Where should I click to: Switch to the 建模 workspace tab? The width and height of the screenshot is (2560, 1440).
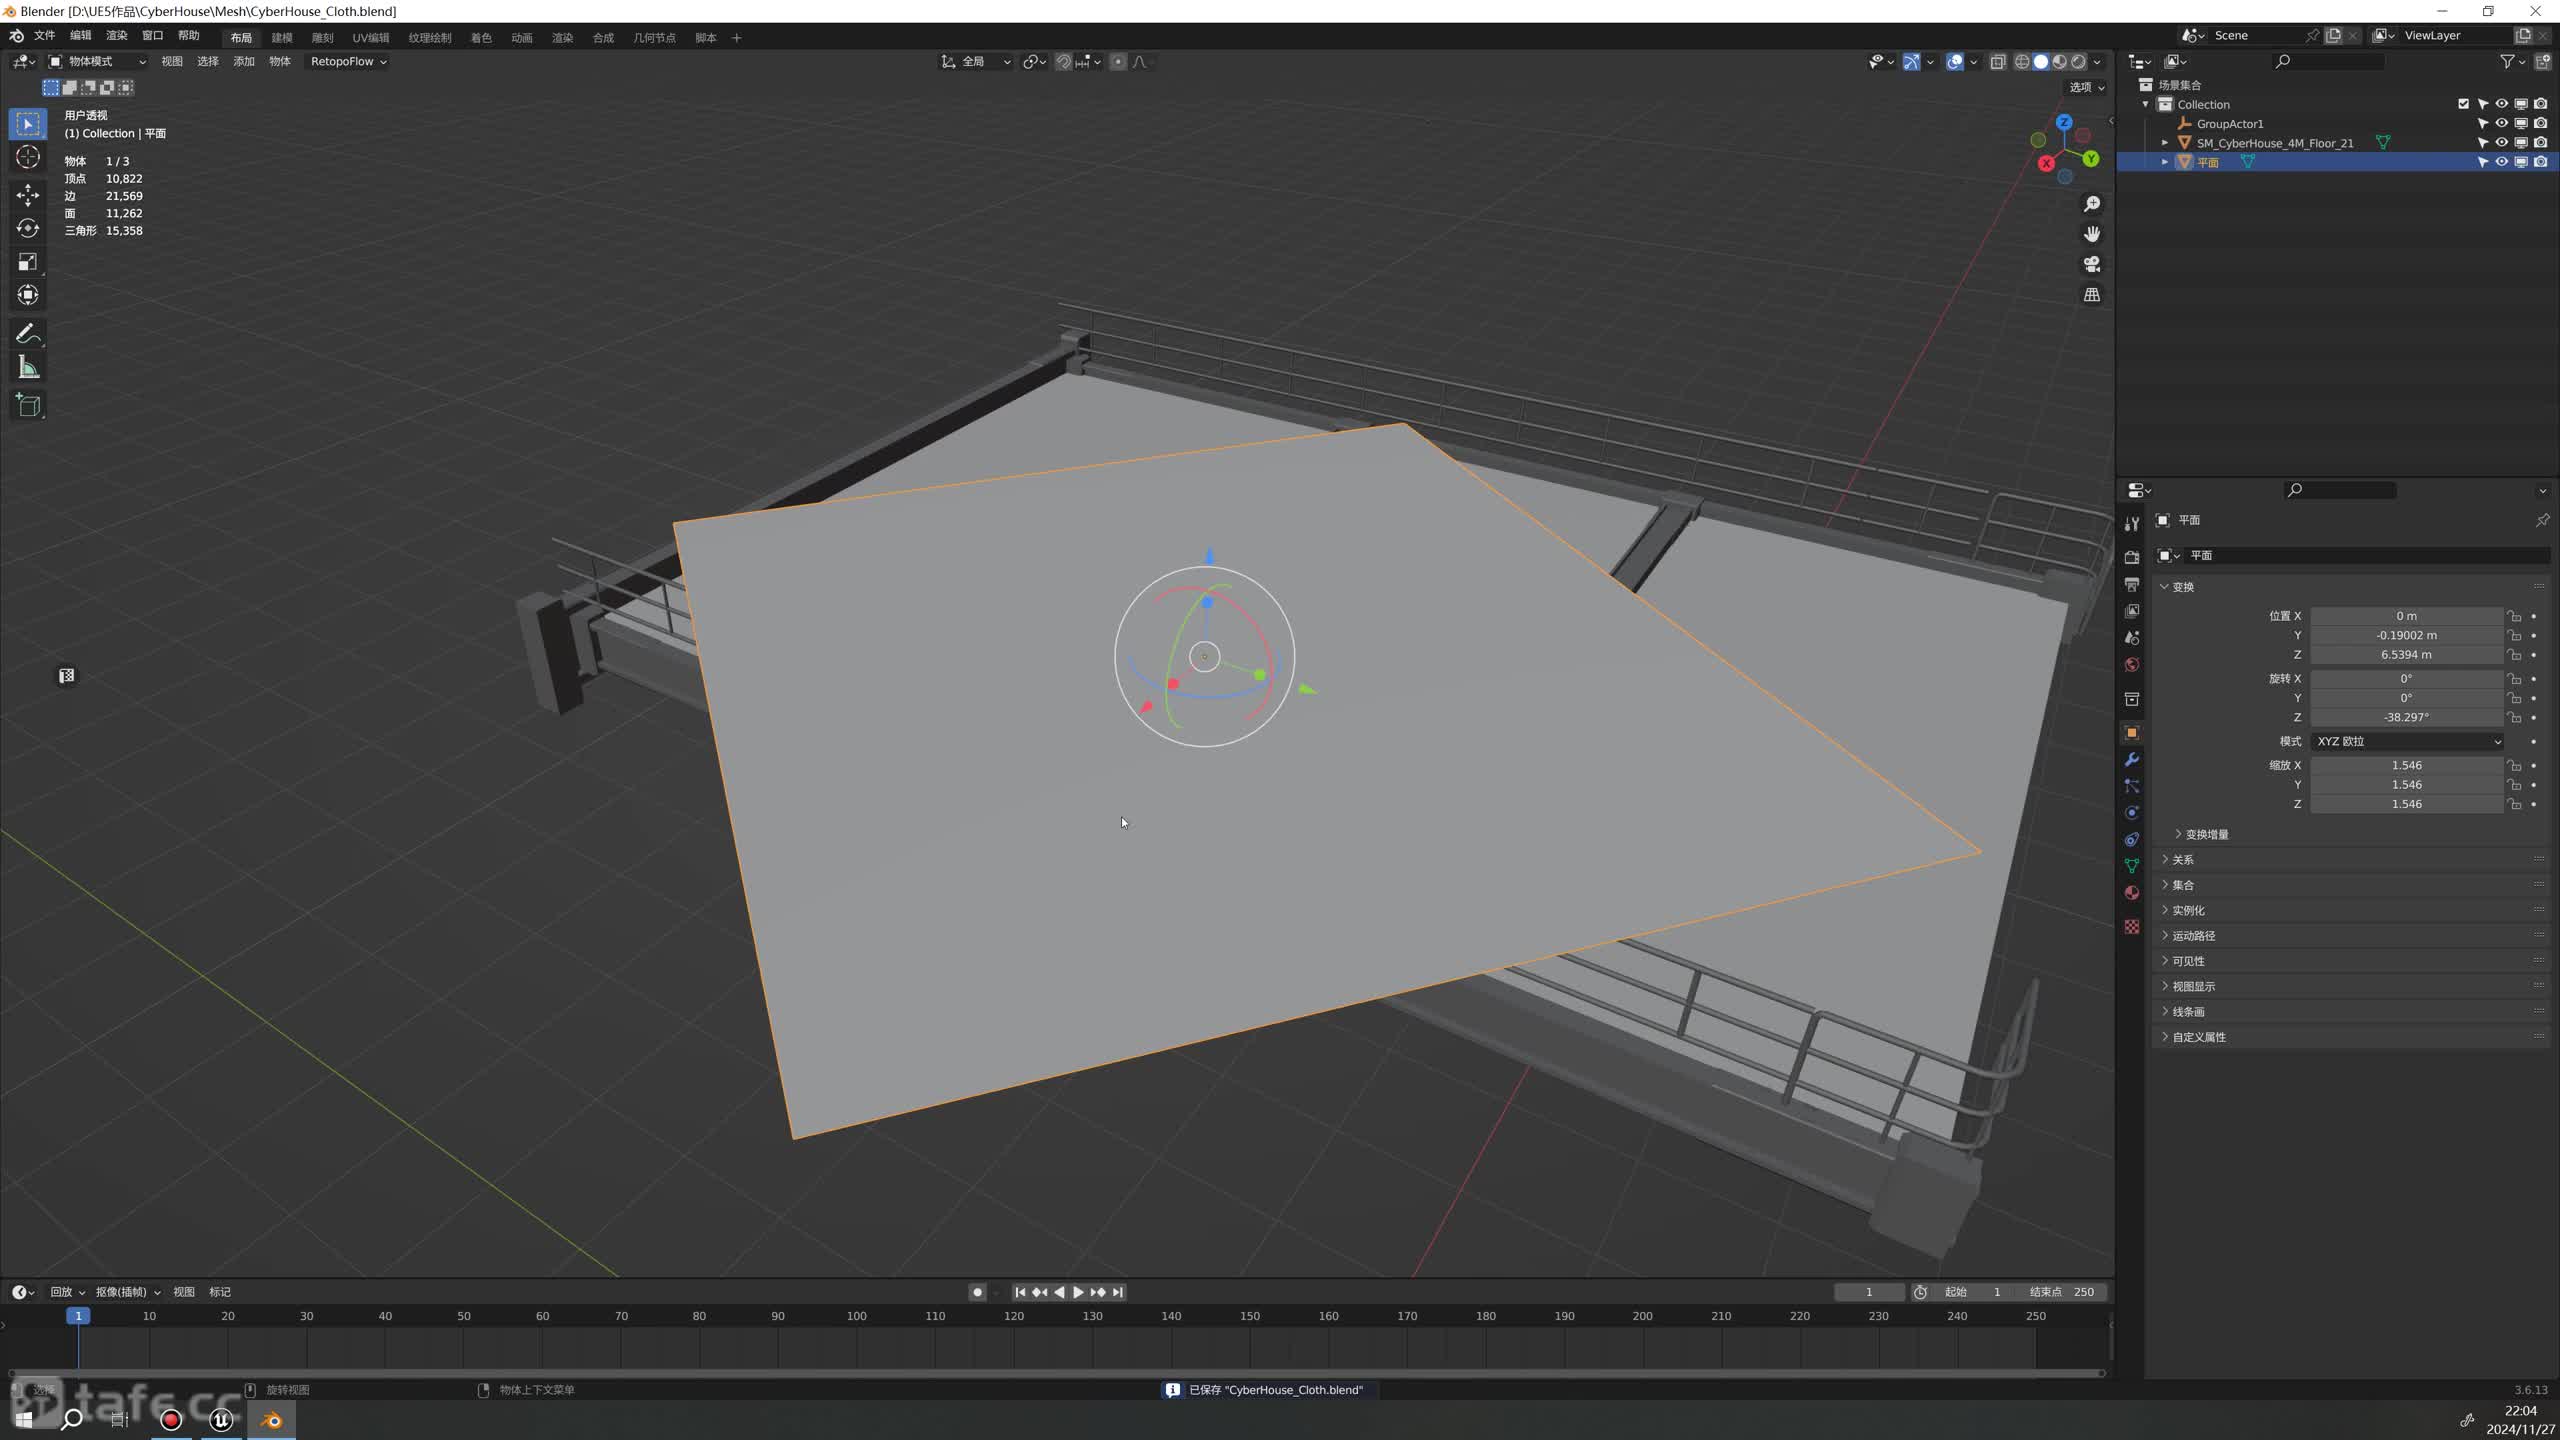[x=282, y=38]
